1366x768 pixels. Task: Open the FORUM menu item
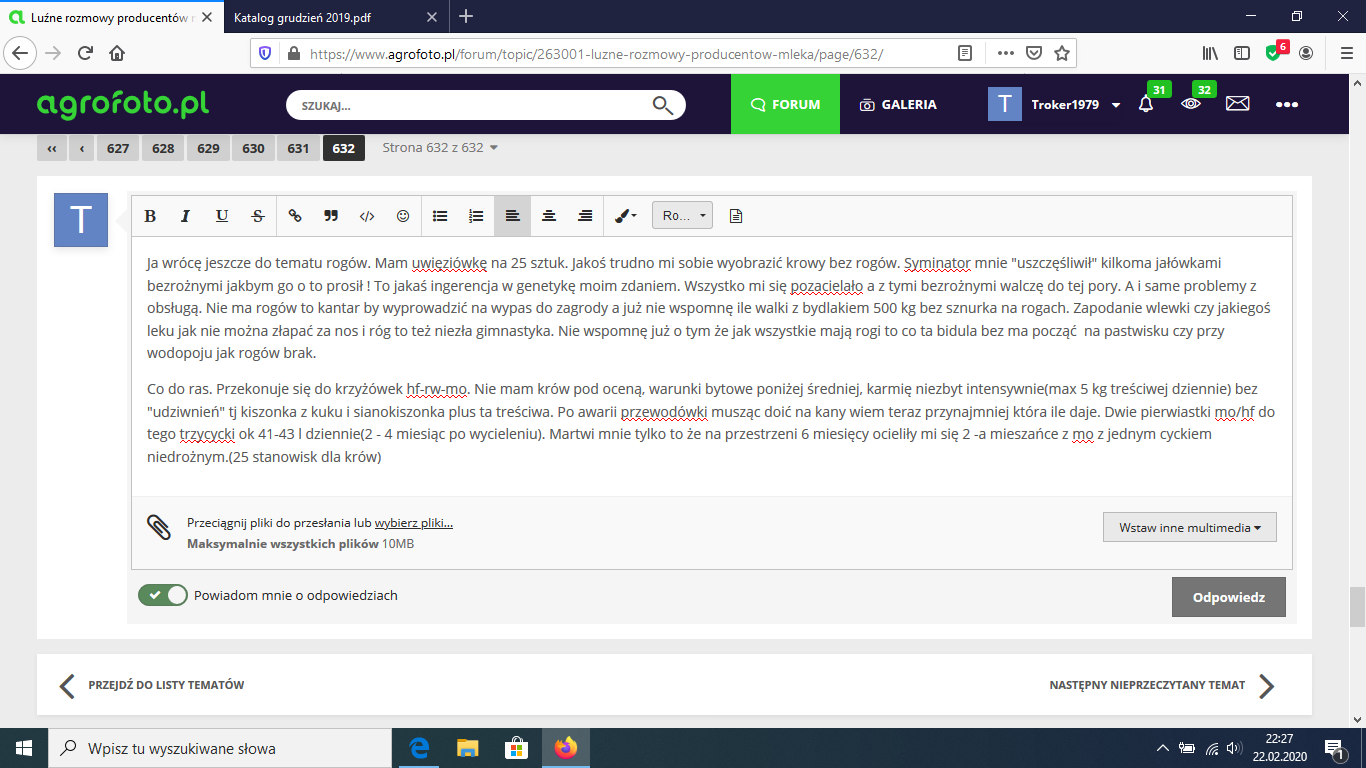785,104
